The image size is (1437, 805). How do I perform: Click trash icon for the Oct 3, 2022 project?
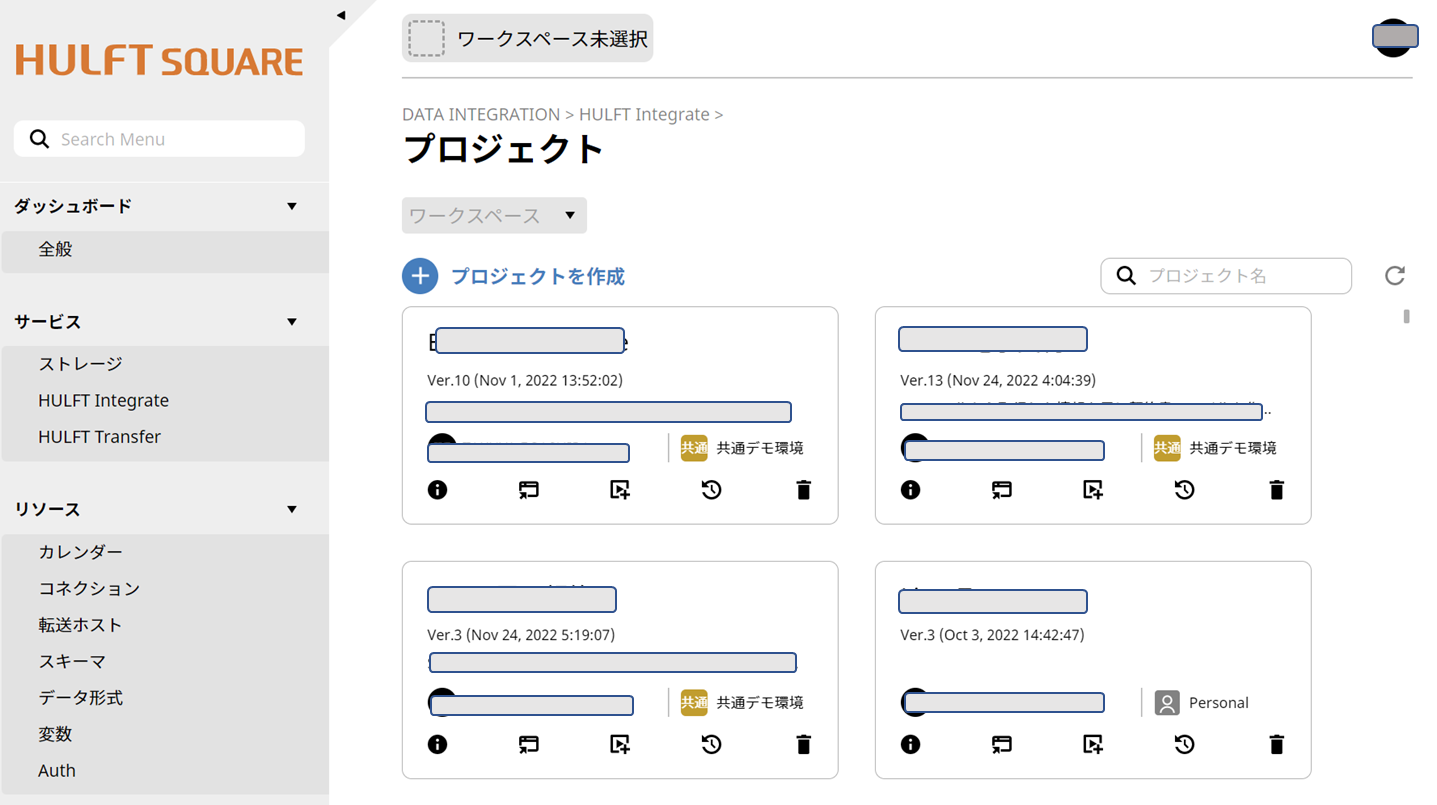1276,744
